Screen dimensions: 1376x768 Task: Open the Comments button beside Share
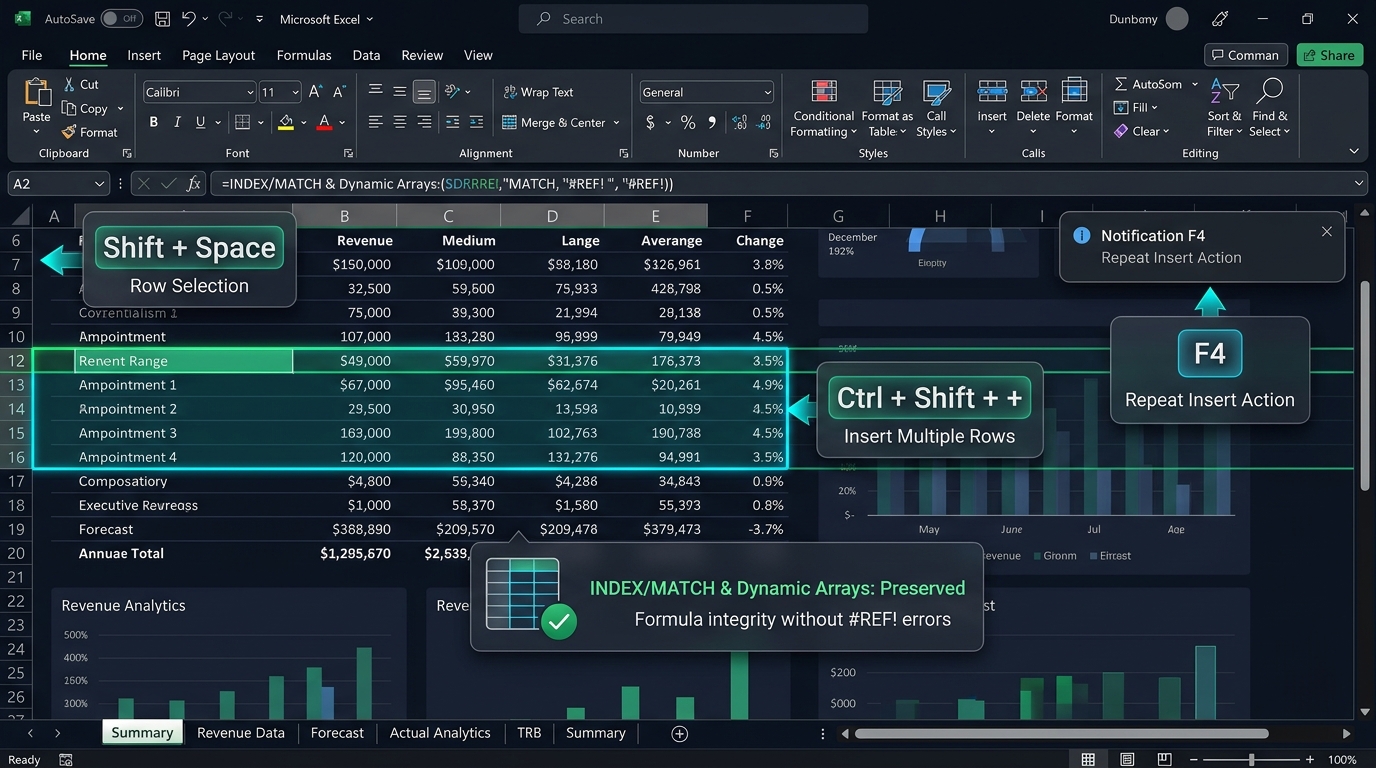[1245, 55]
